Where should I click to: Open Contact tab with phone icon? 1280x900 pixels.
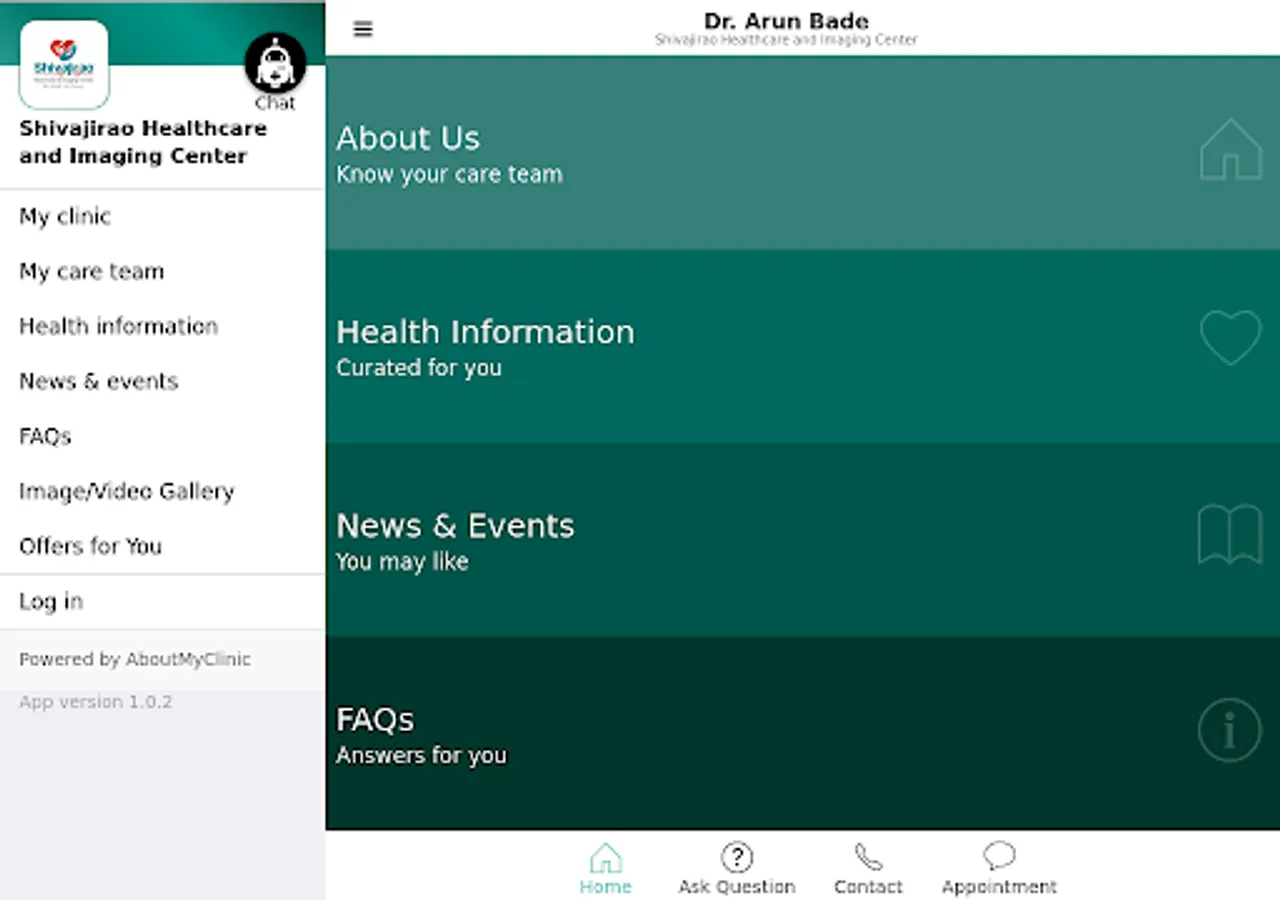tap(868, 869)
